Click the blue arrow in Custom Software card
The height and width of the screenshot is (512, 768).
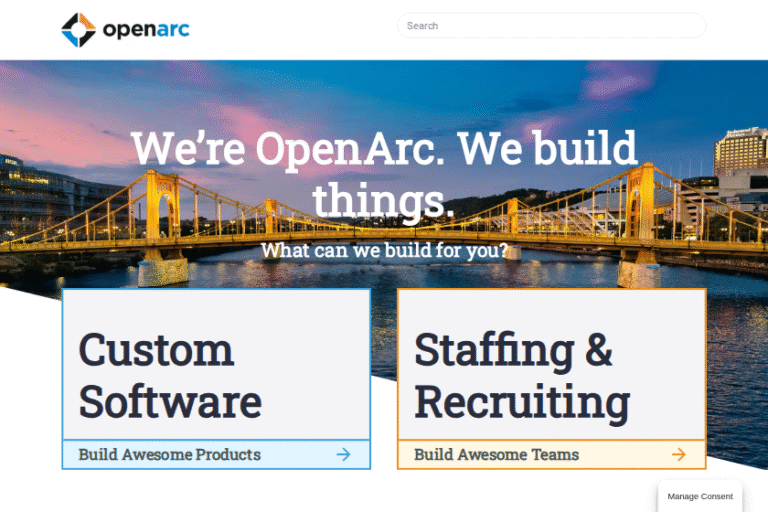(343, 454)
